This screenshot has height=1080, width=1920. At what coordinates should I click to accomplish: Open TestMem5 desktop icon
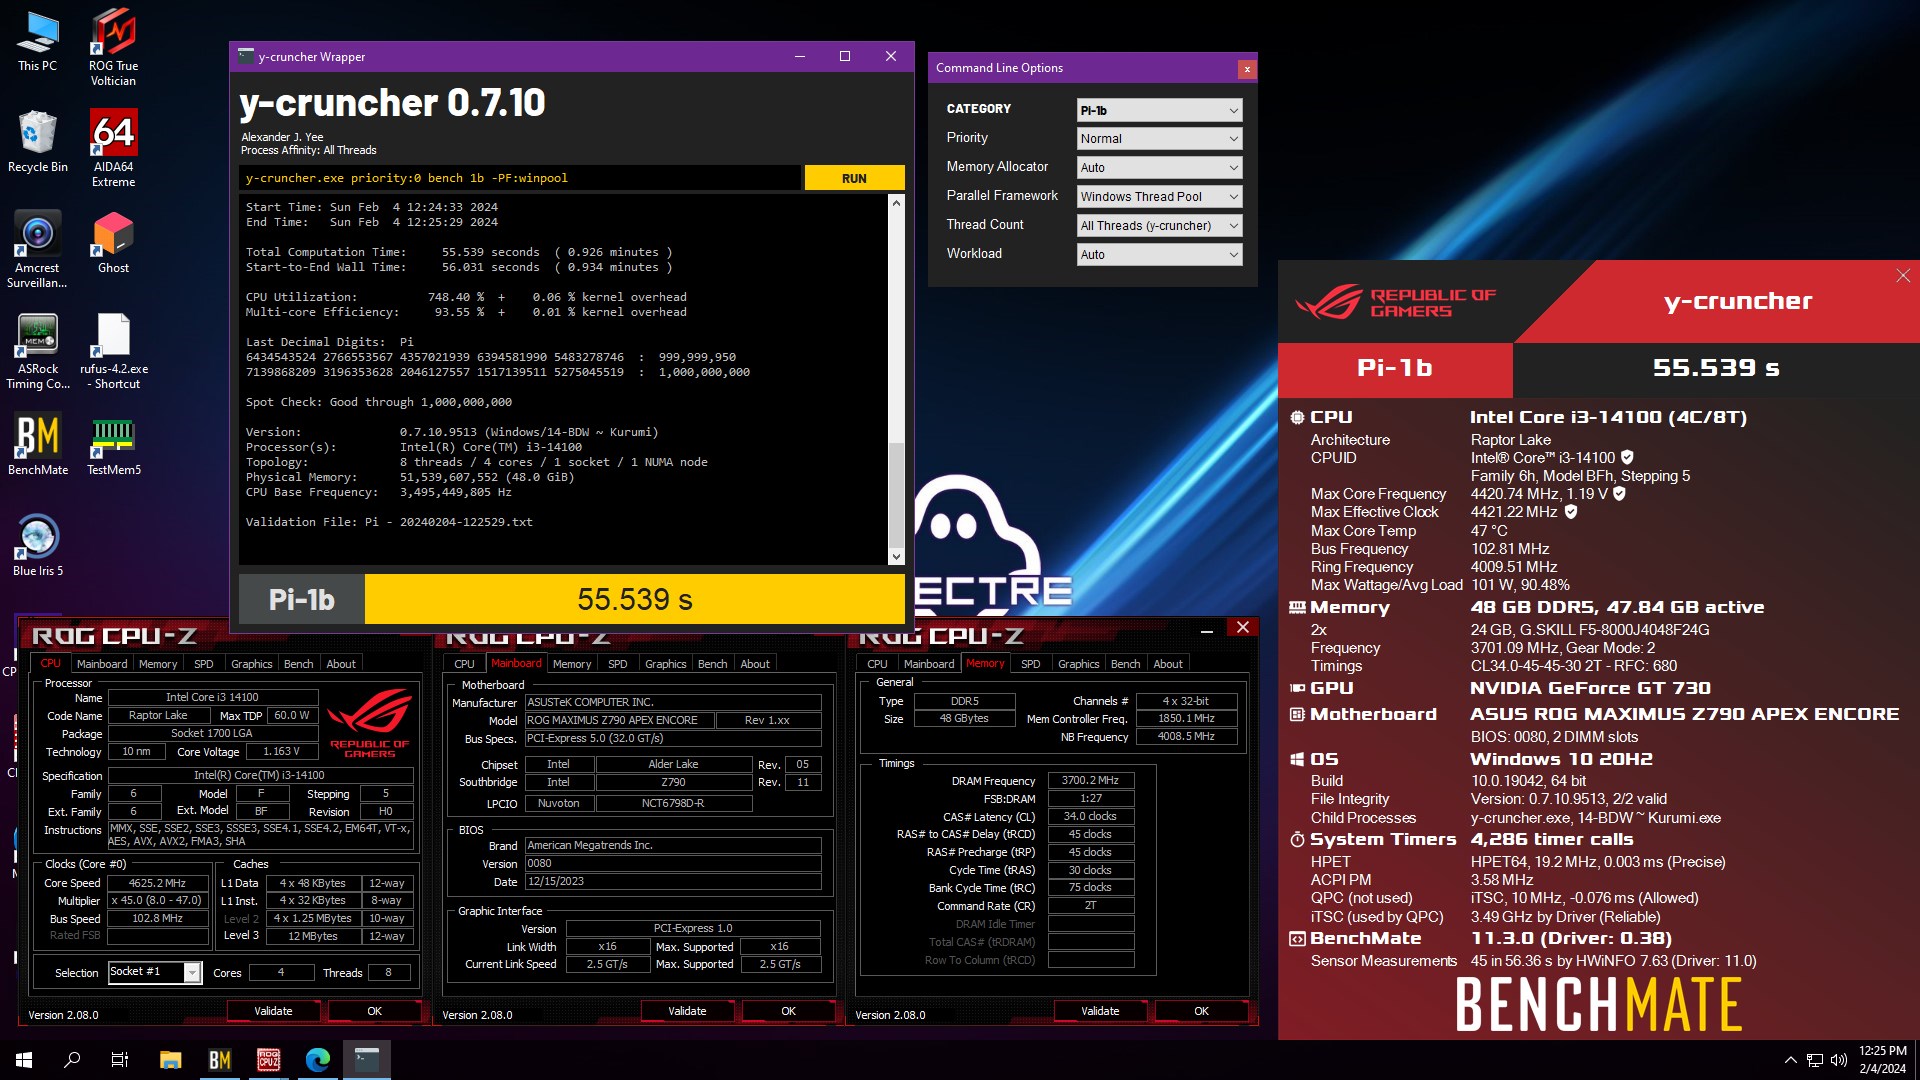pos(113,445)
